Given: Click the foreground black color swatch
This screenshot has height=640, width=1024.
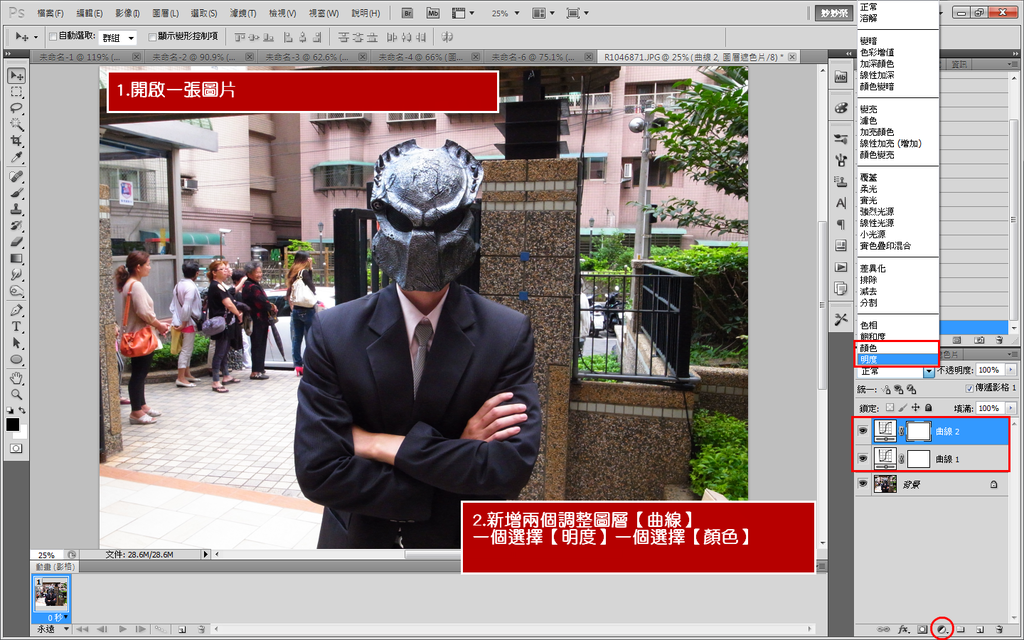Looking at the screenshot, I should point(12,424).
